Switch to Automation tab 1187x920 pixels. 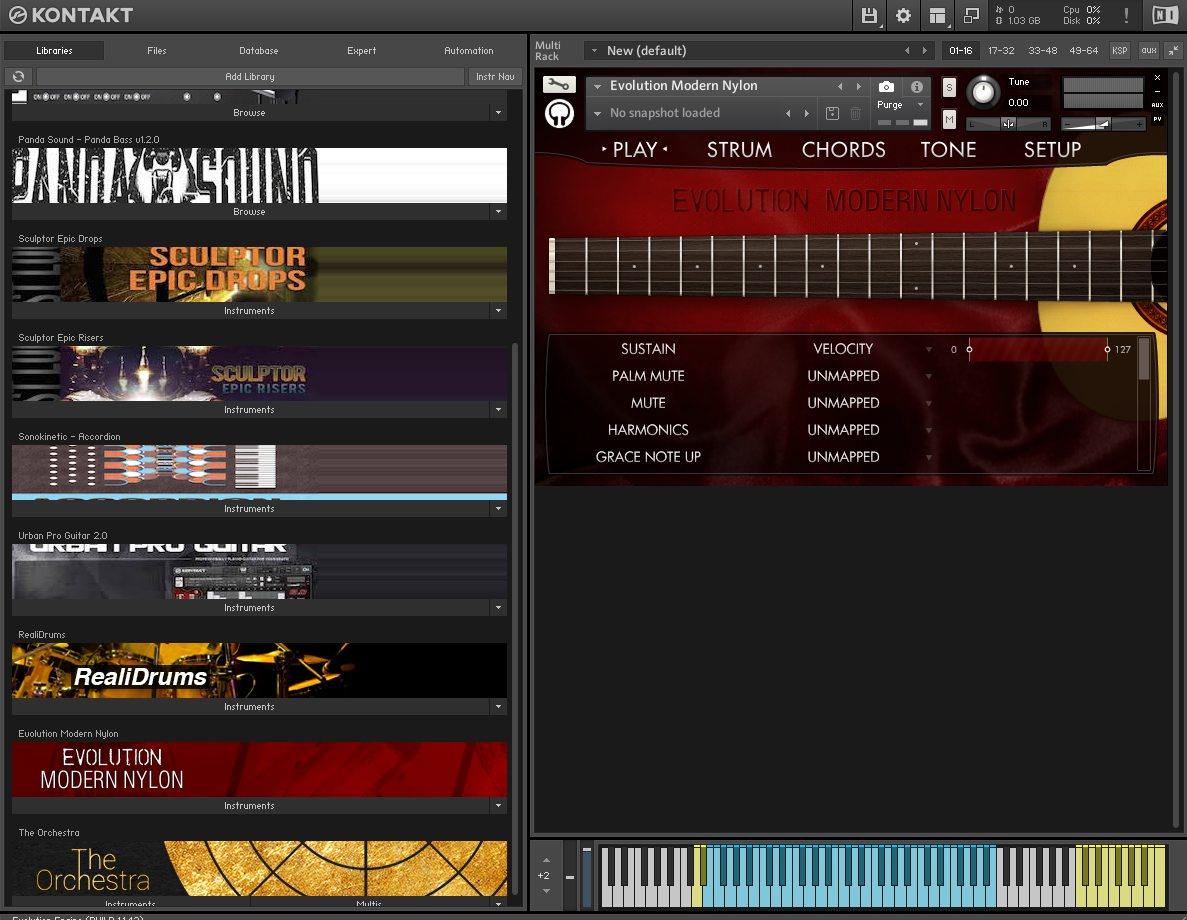click(469, 51)
